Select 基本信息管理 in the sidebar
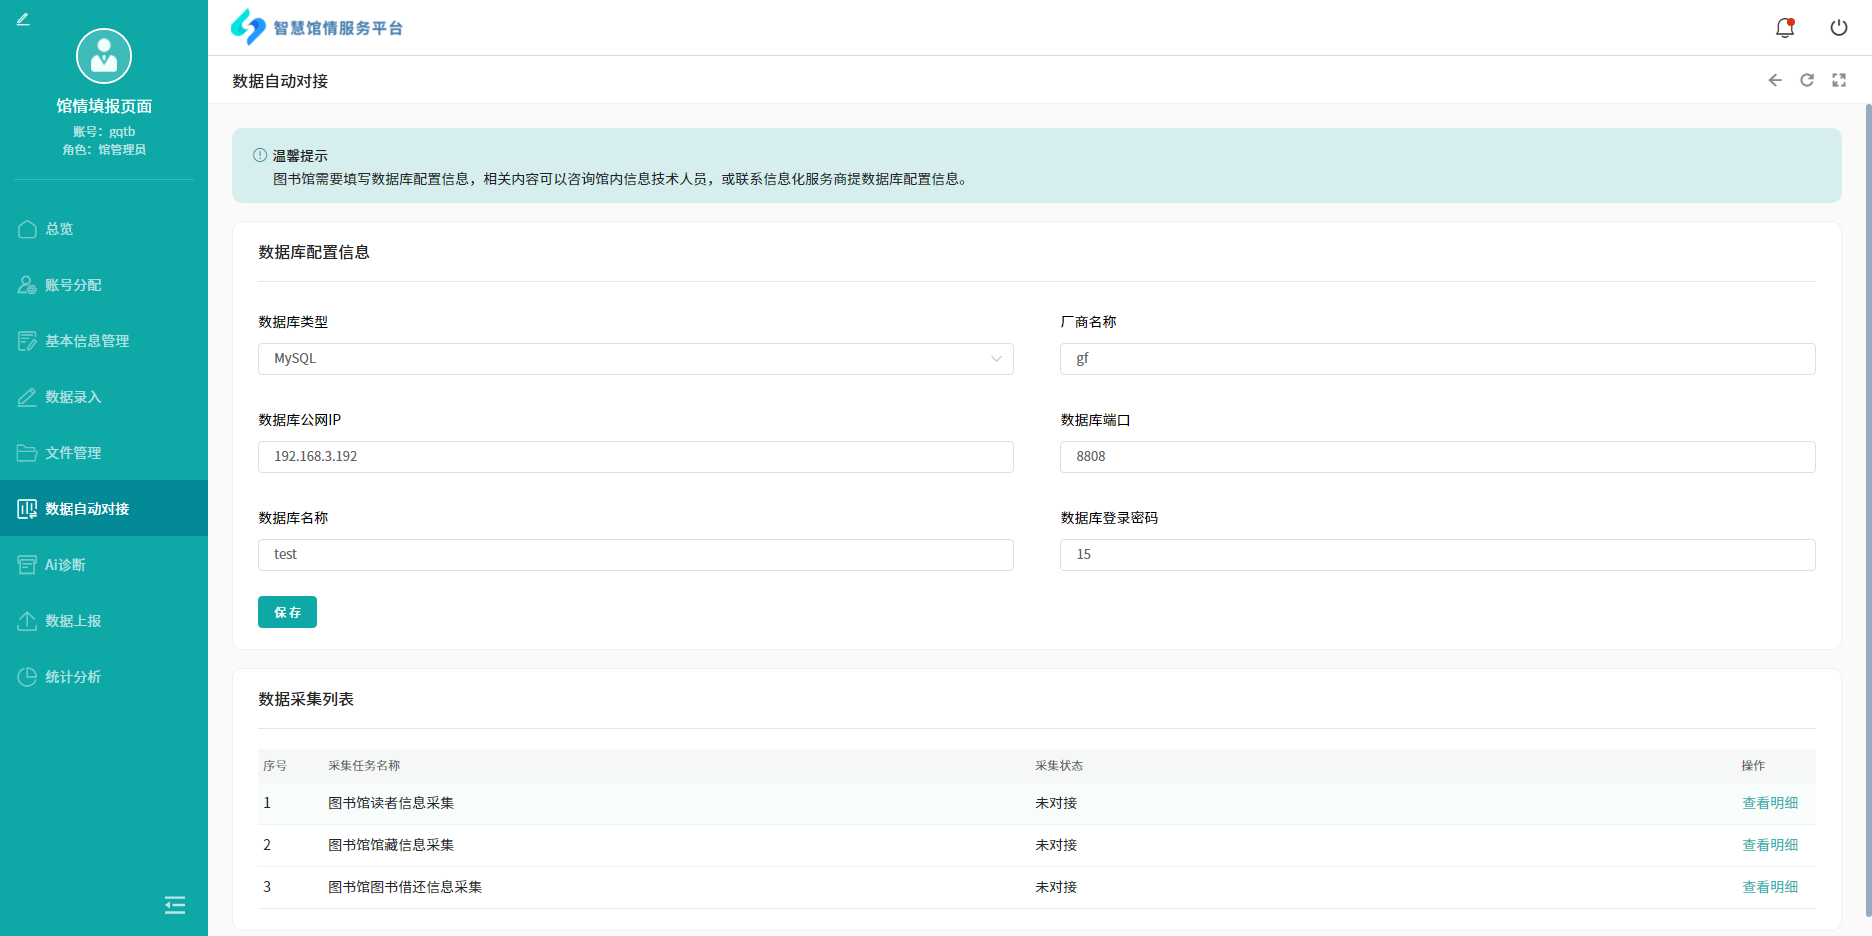1872x936 pixels. pyautogui.click(x=86, y=341)
